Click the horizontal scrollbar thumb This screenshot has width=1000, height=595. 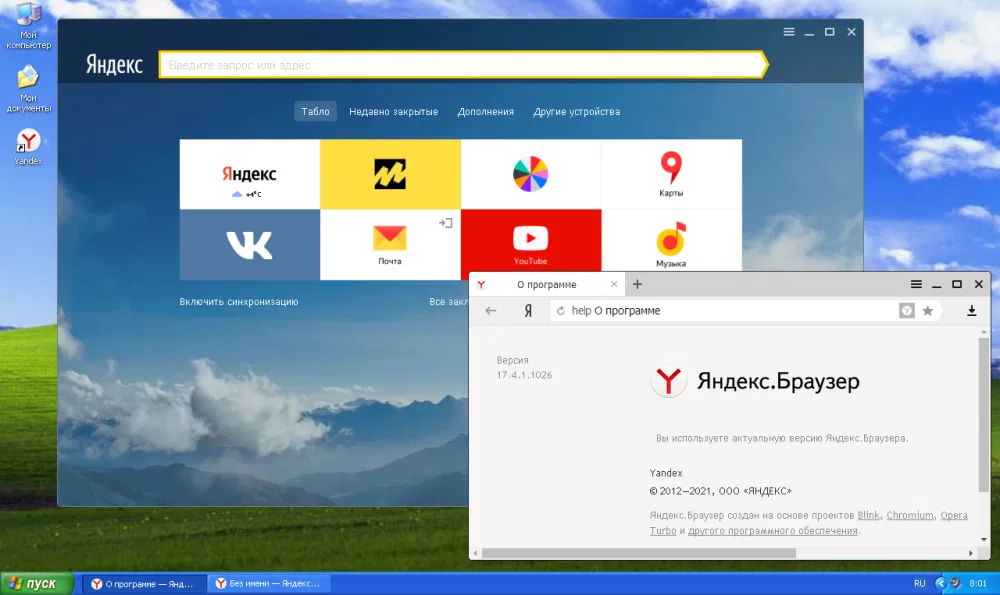click(638, 553)
